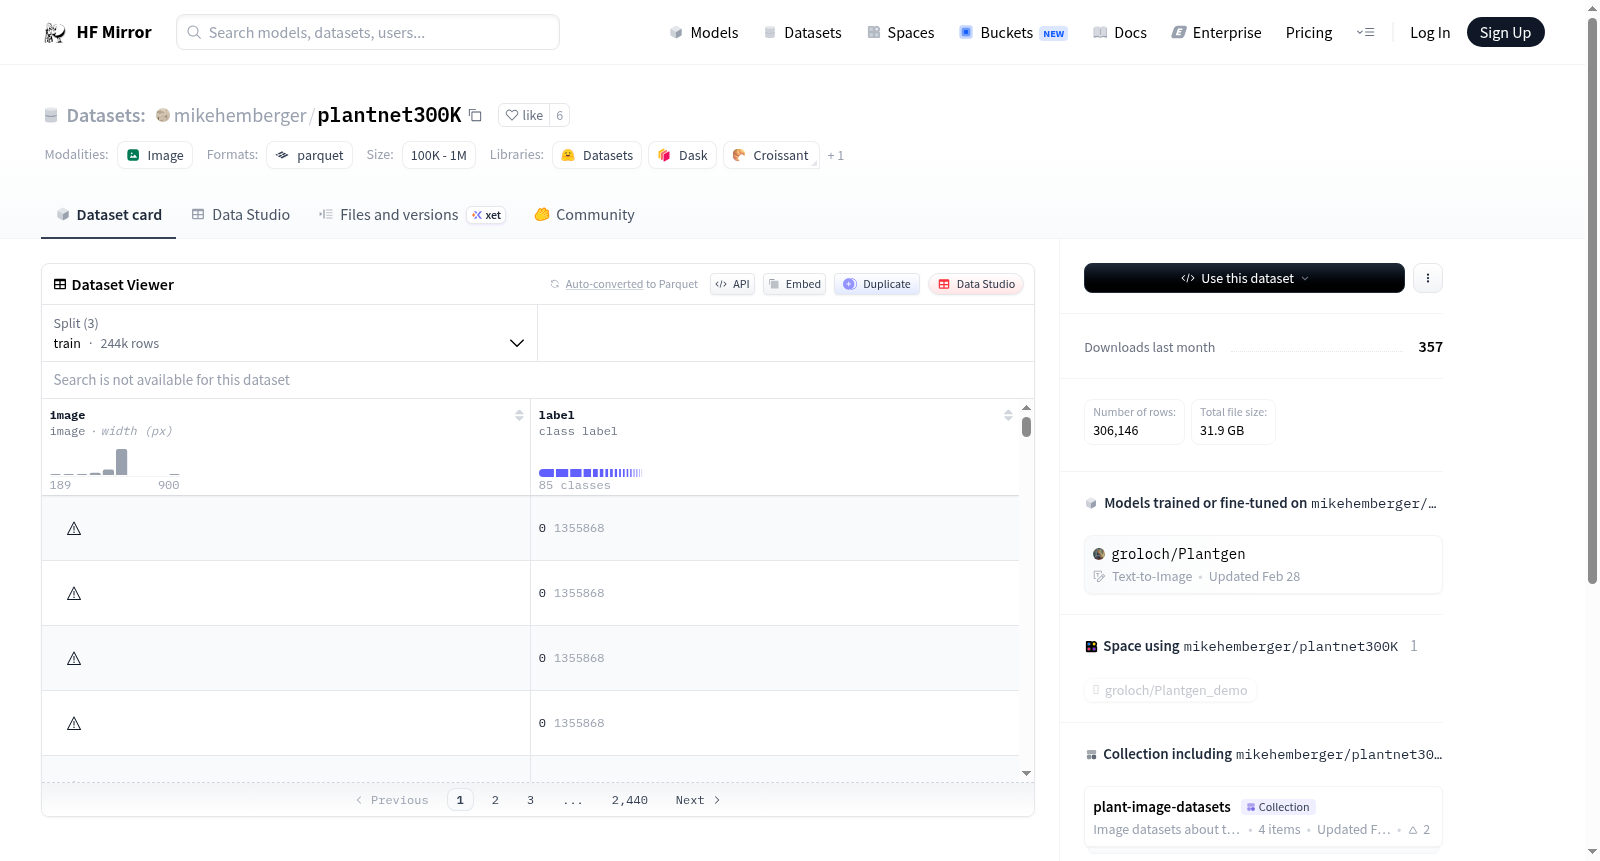Go to Buckets in navigation

[1013, 33]
